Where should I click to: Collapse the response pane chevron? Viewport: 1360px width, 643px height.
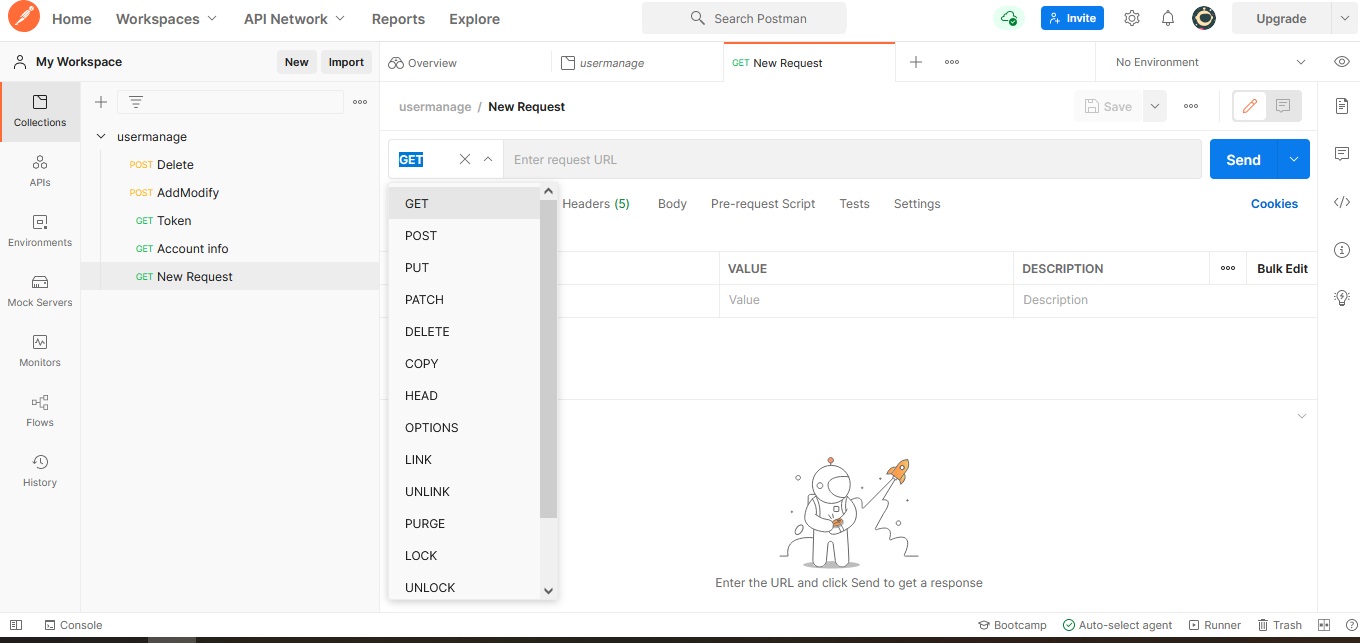click(x=1301, y=416)
